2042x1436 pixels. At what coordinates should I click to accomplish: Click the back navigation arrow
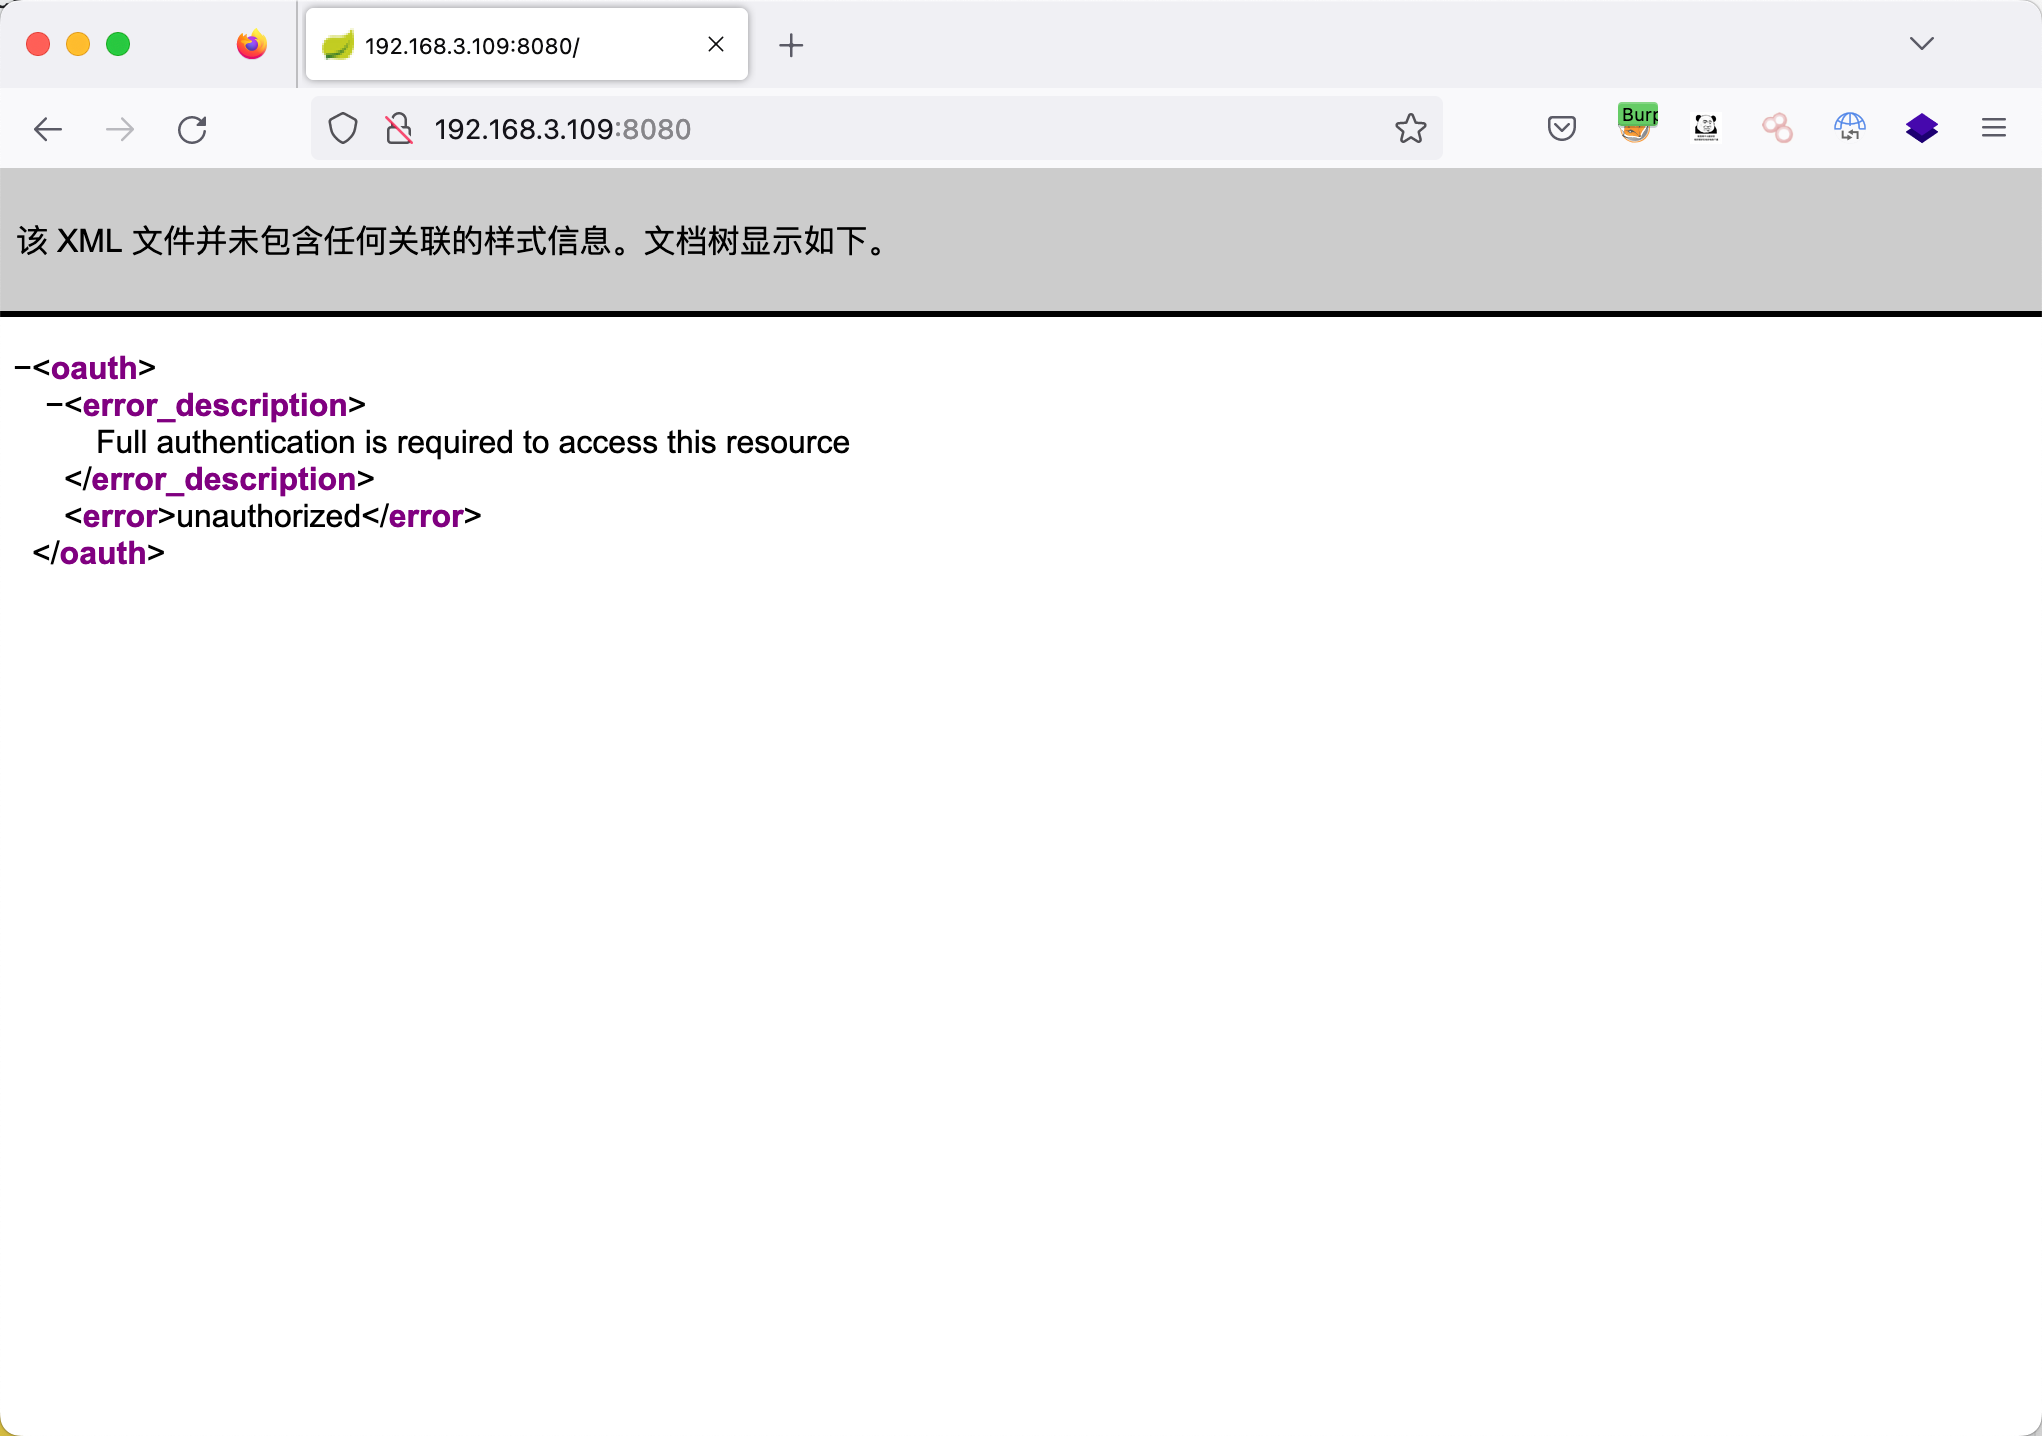point(48,129)
